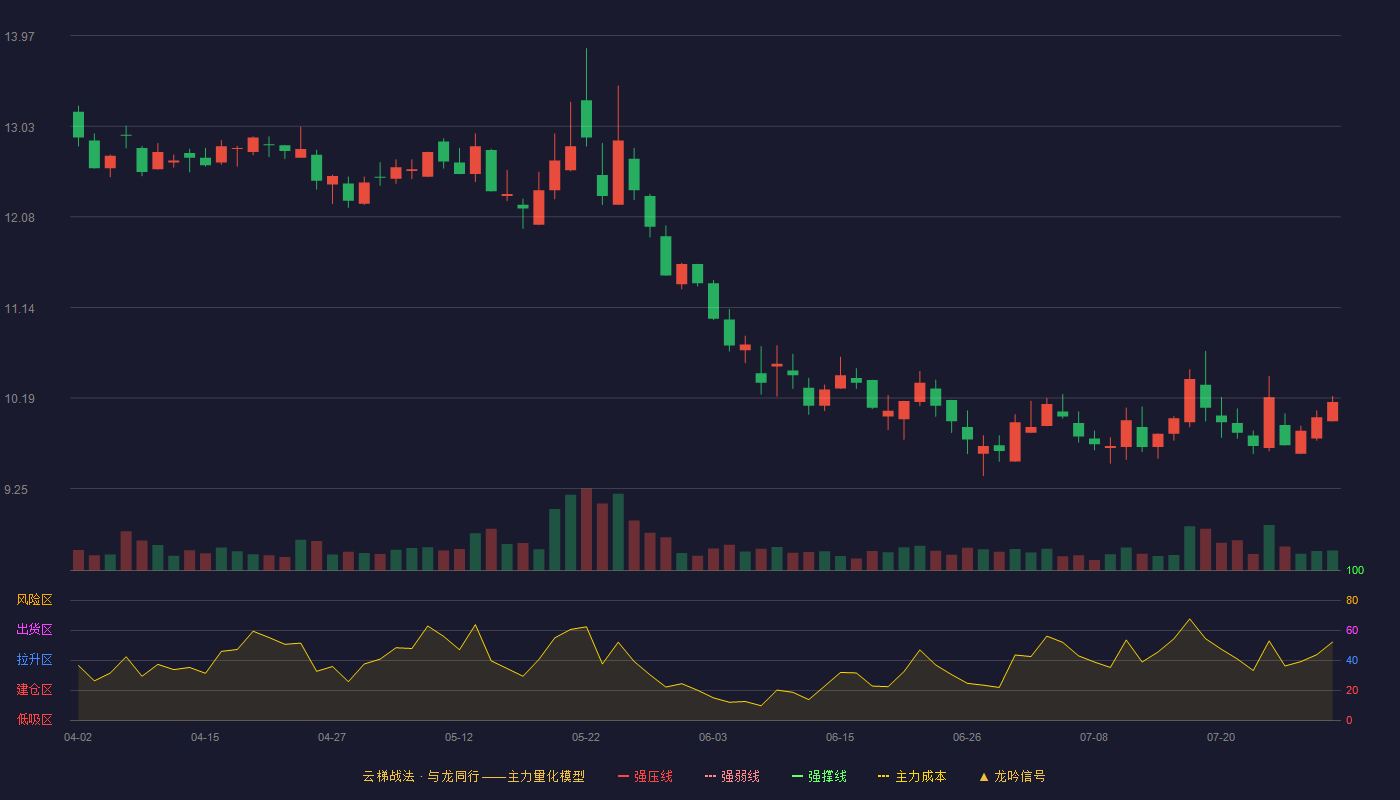Screen dimensions: 1400x800
Task: Toggle the 主力成本 legend series
Action: pos(912,776)
